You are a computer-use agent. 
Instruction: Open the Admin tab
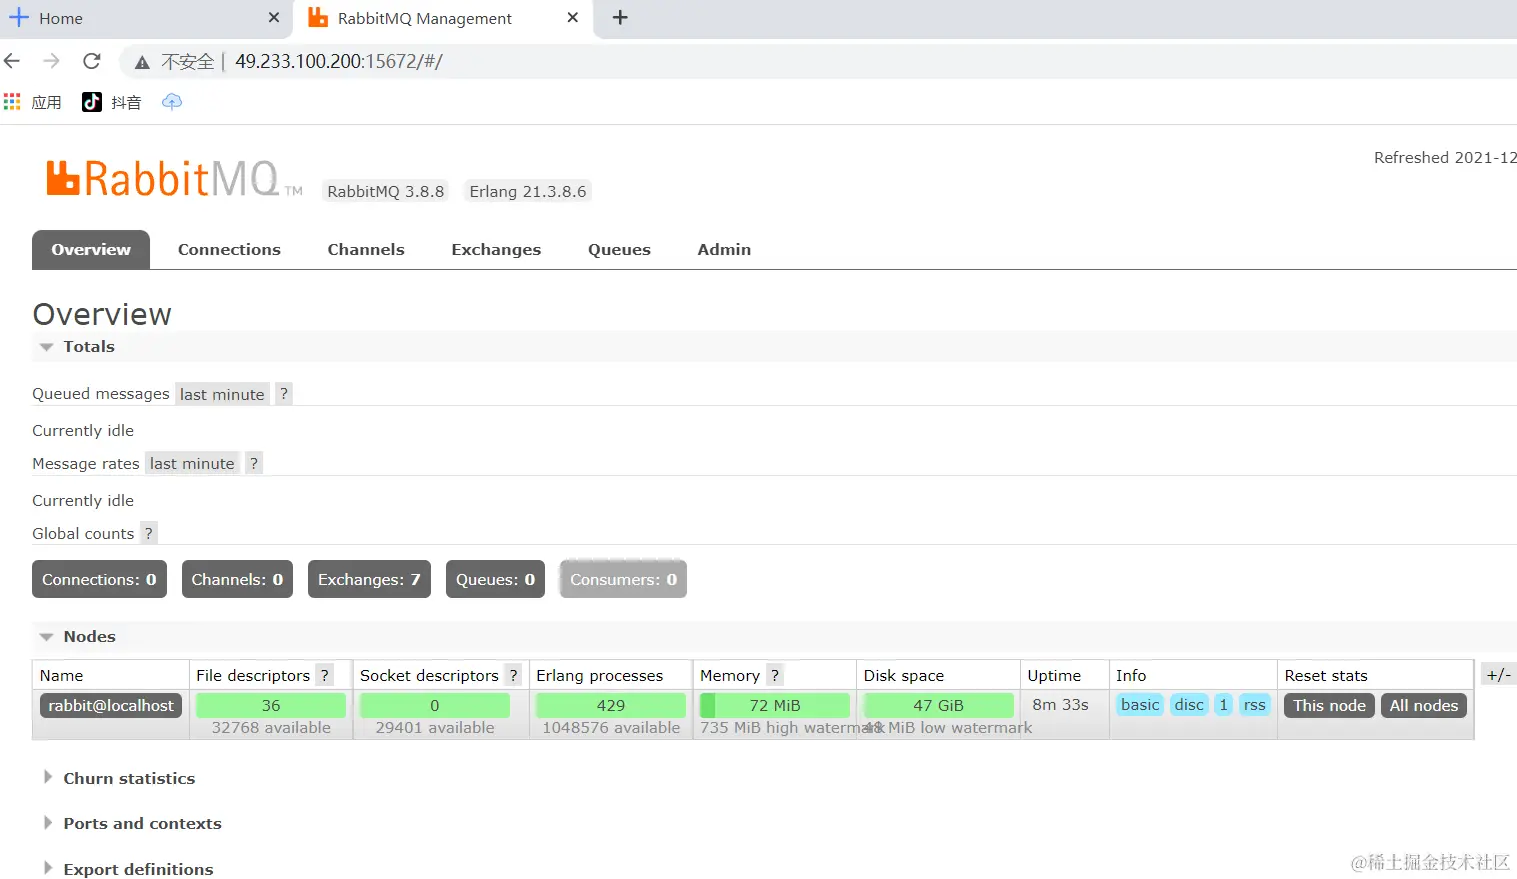[724, 250]
